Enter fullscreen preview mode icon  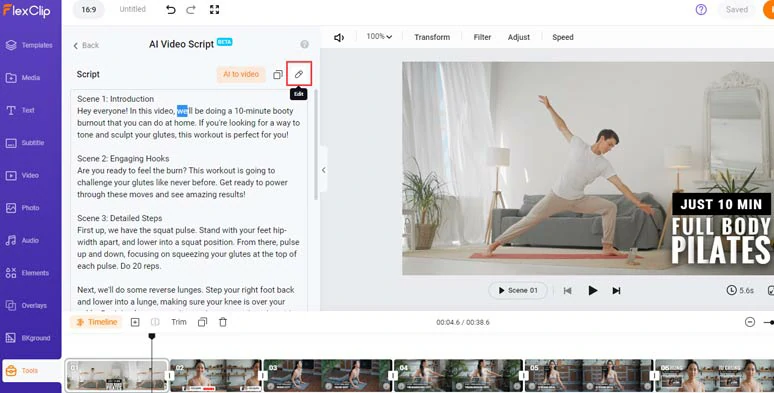pos(214,9)
